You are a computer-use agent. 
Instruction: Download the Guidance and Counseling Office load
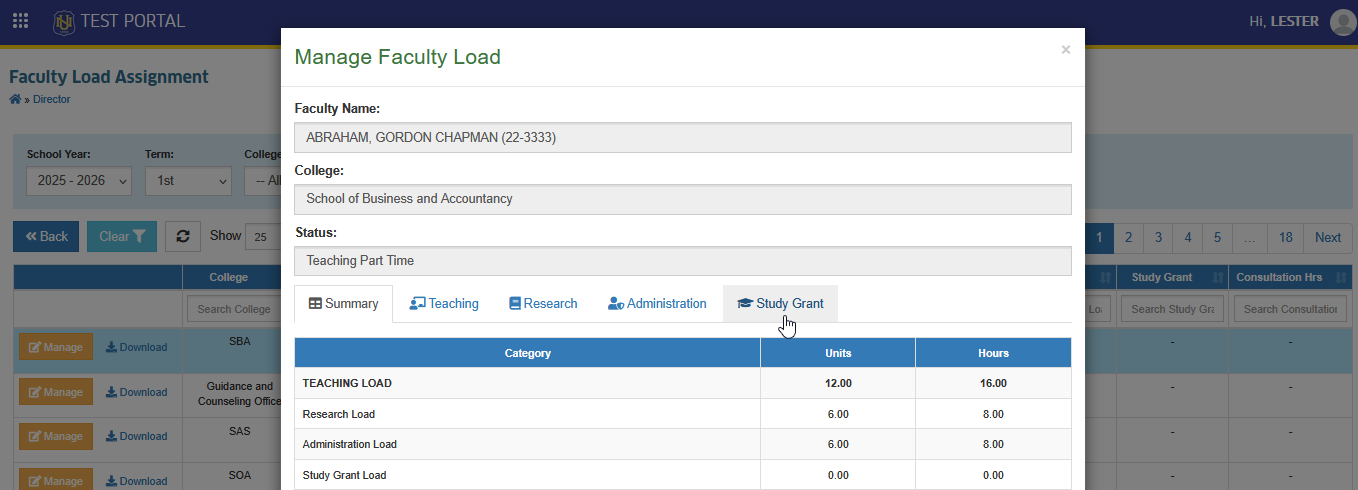tap(136, 392)
